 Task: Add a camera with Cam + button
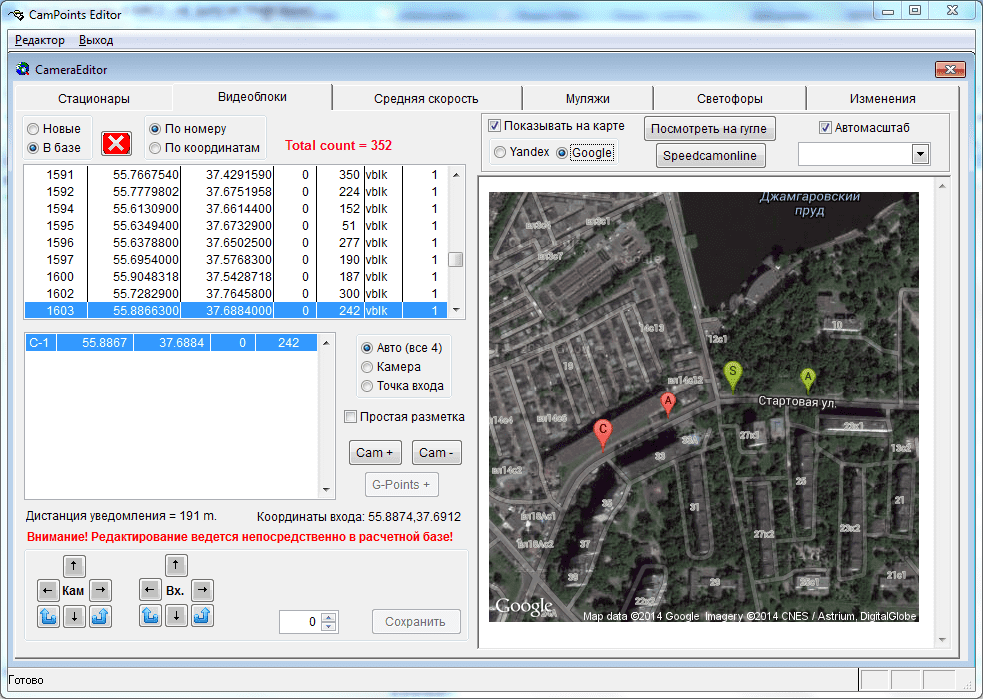click(x=375, y=453)
